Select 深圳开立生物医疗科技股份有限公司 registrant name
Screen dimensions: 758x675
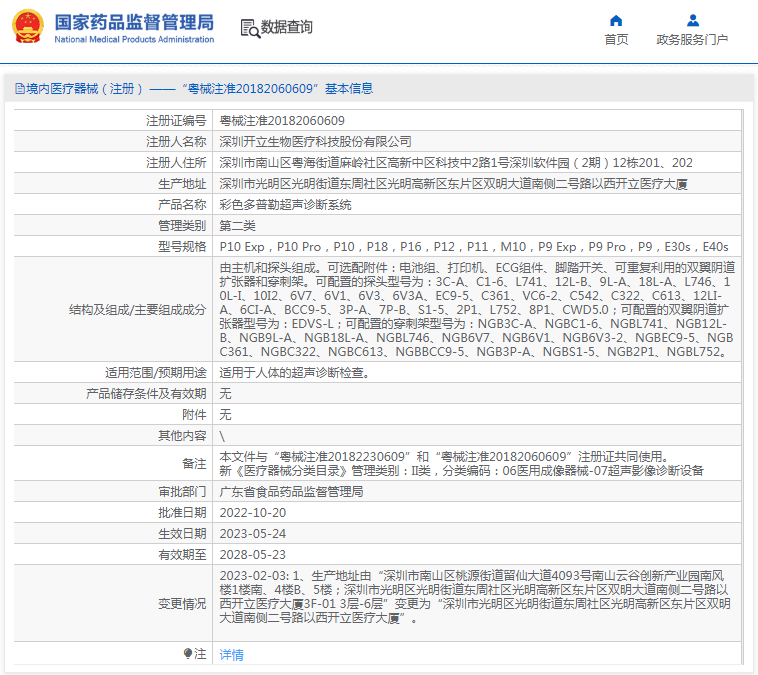click(x=315, y=142)
